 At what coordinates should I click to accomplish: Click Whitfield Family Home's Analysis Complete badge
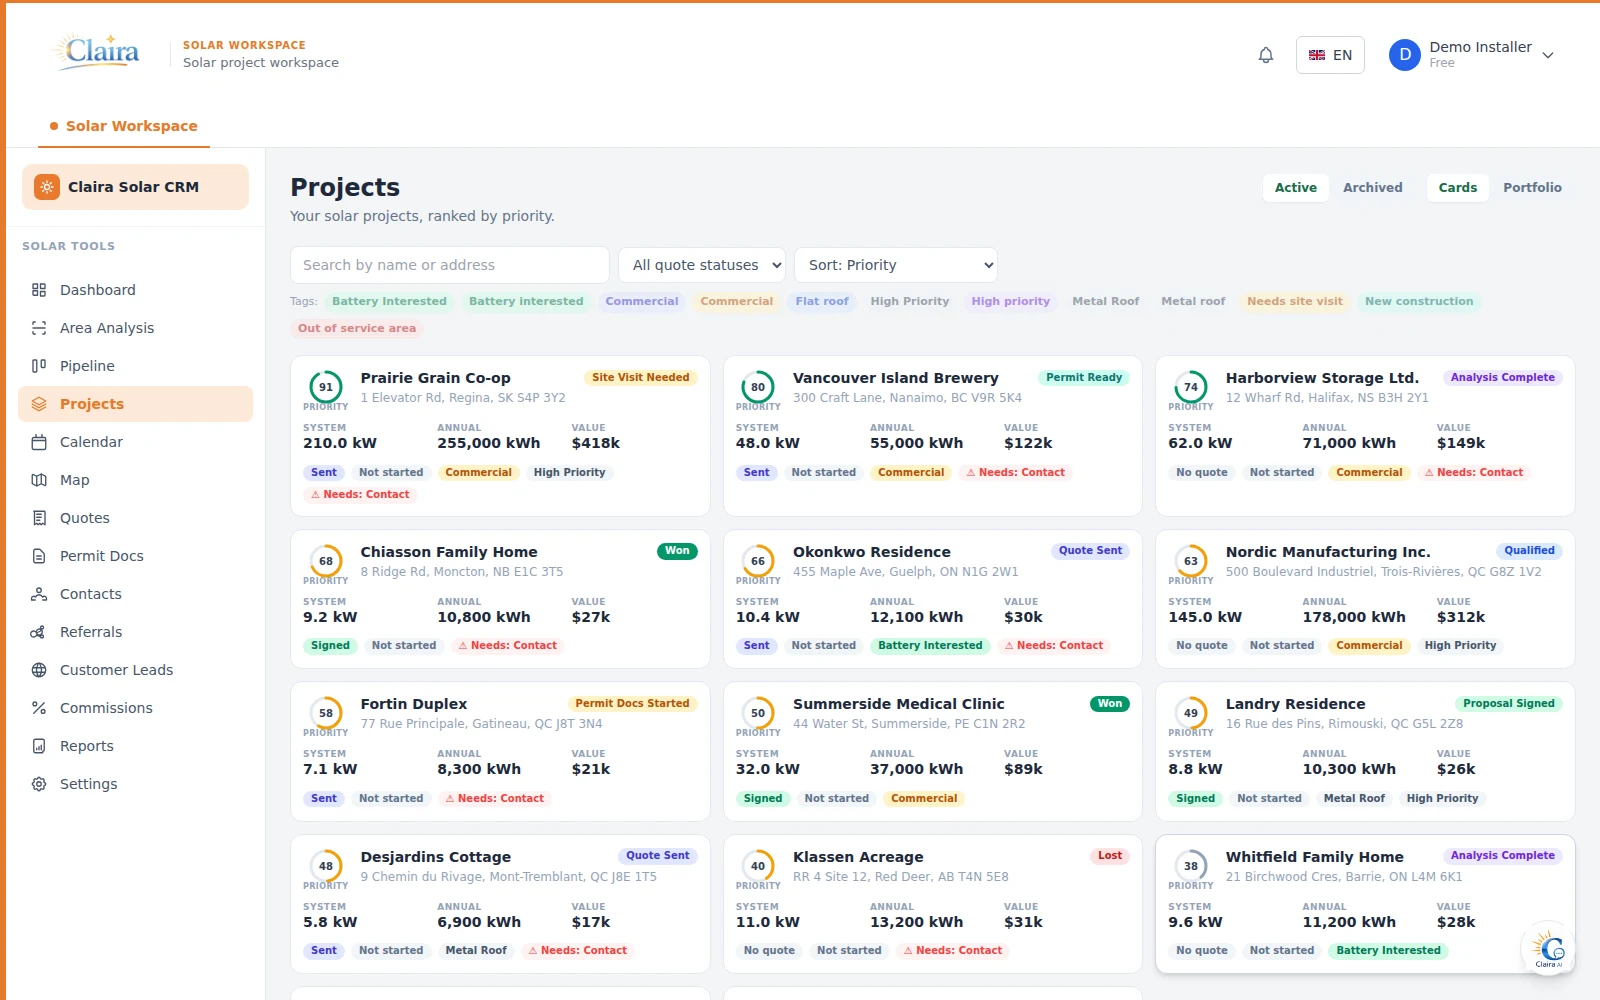point(1503,856)
